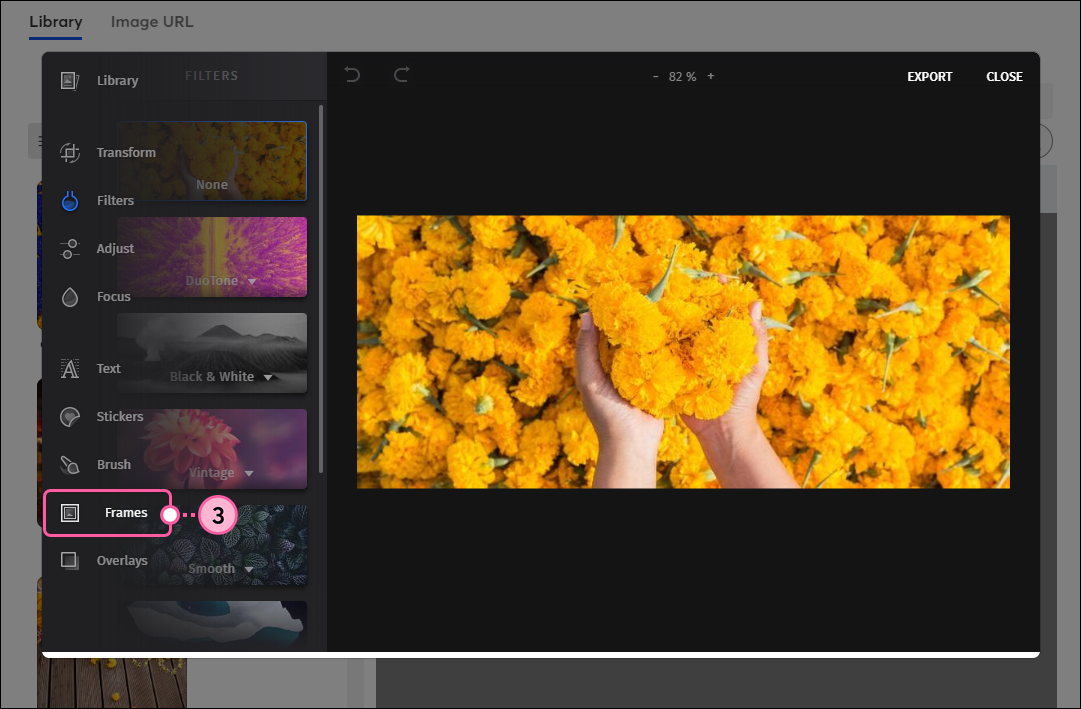This screenshot has height=709, width=1081.
Task: Undo the last edit
Action: pos(352,74)
